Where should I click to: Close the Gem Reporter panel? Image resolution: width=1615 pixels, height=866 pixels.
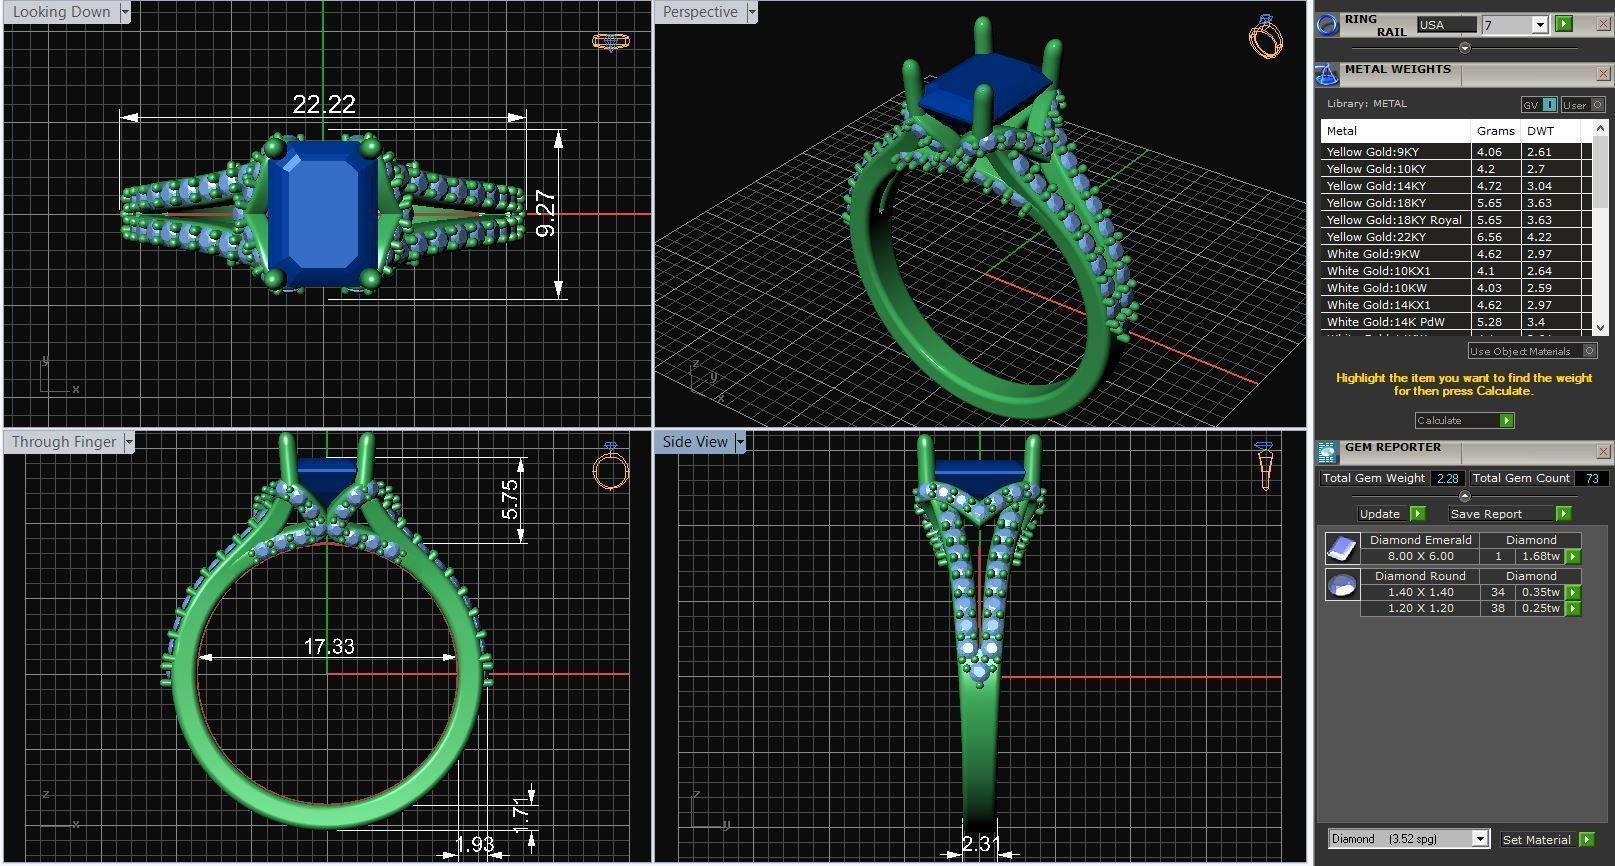[x=1603, y=452]
